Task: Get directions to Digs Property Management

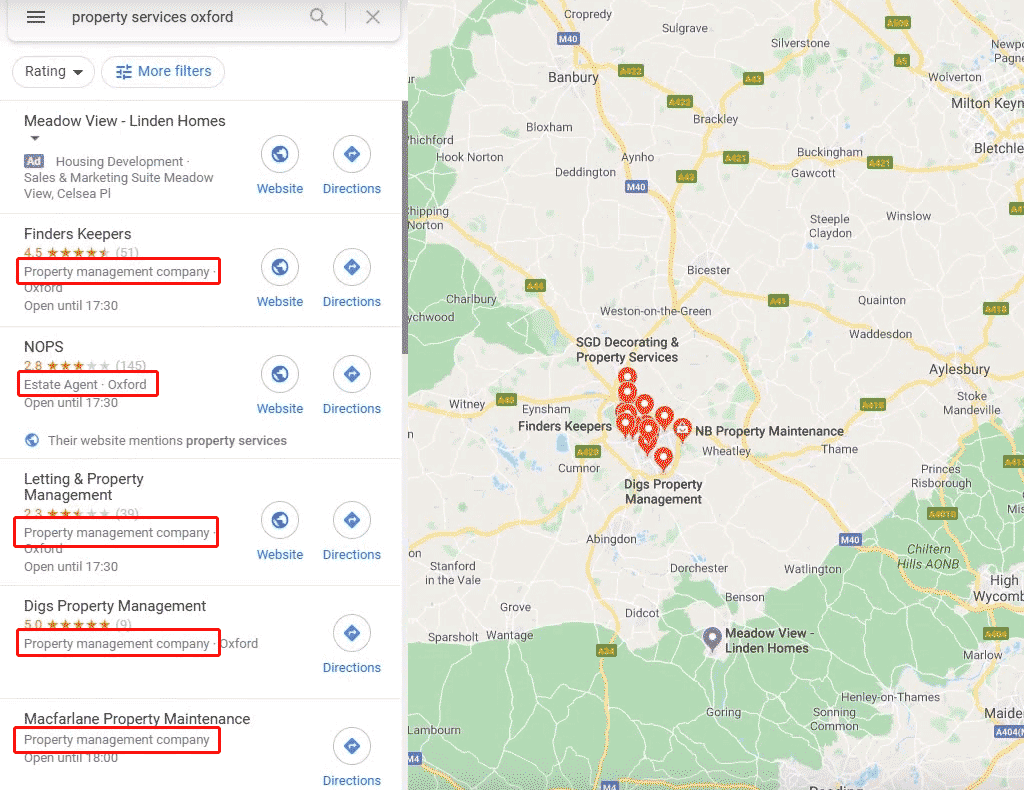Action: [x=351, y=634]
